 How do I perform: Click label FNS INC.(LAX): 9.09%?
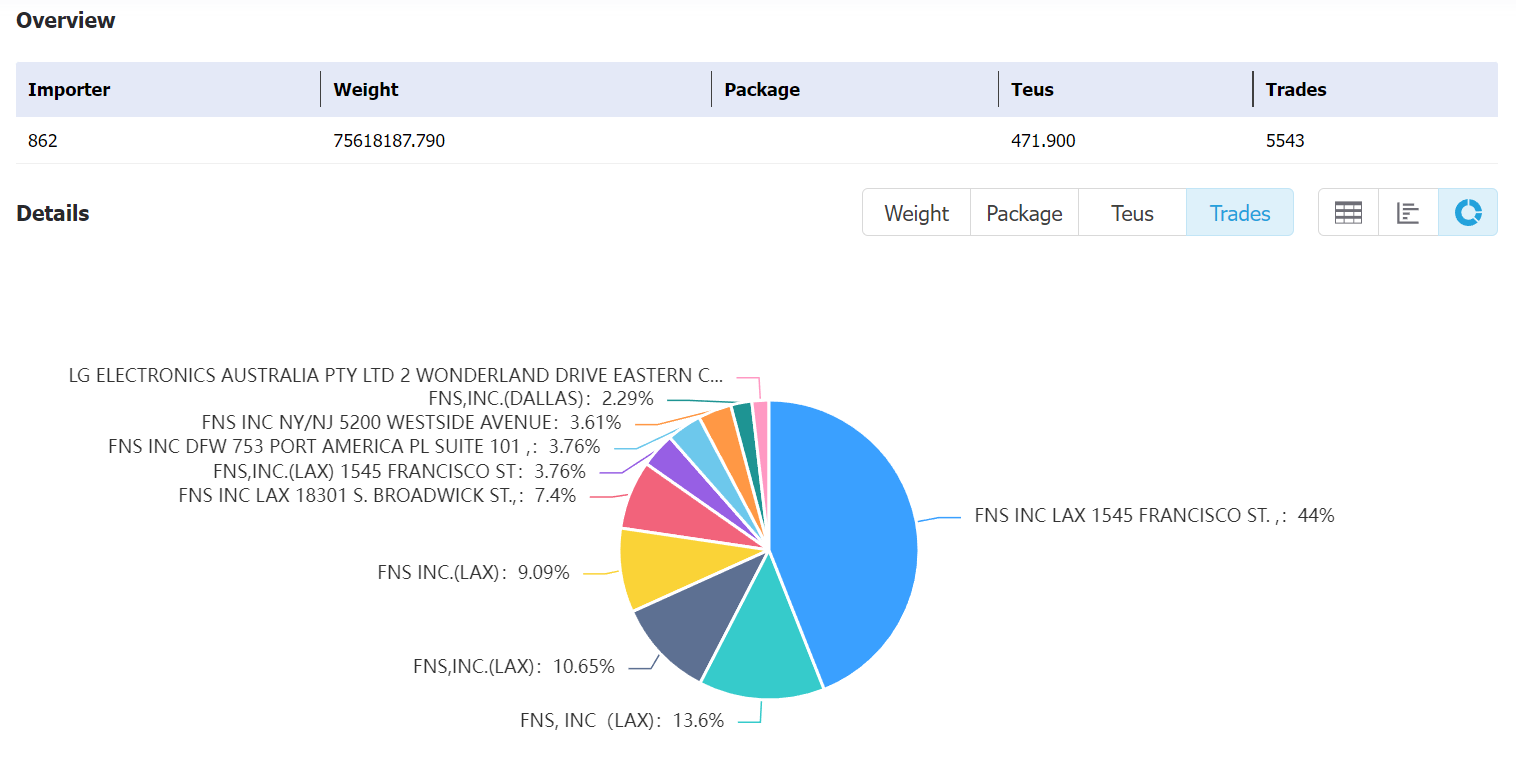(x=473, y=573)
